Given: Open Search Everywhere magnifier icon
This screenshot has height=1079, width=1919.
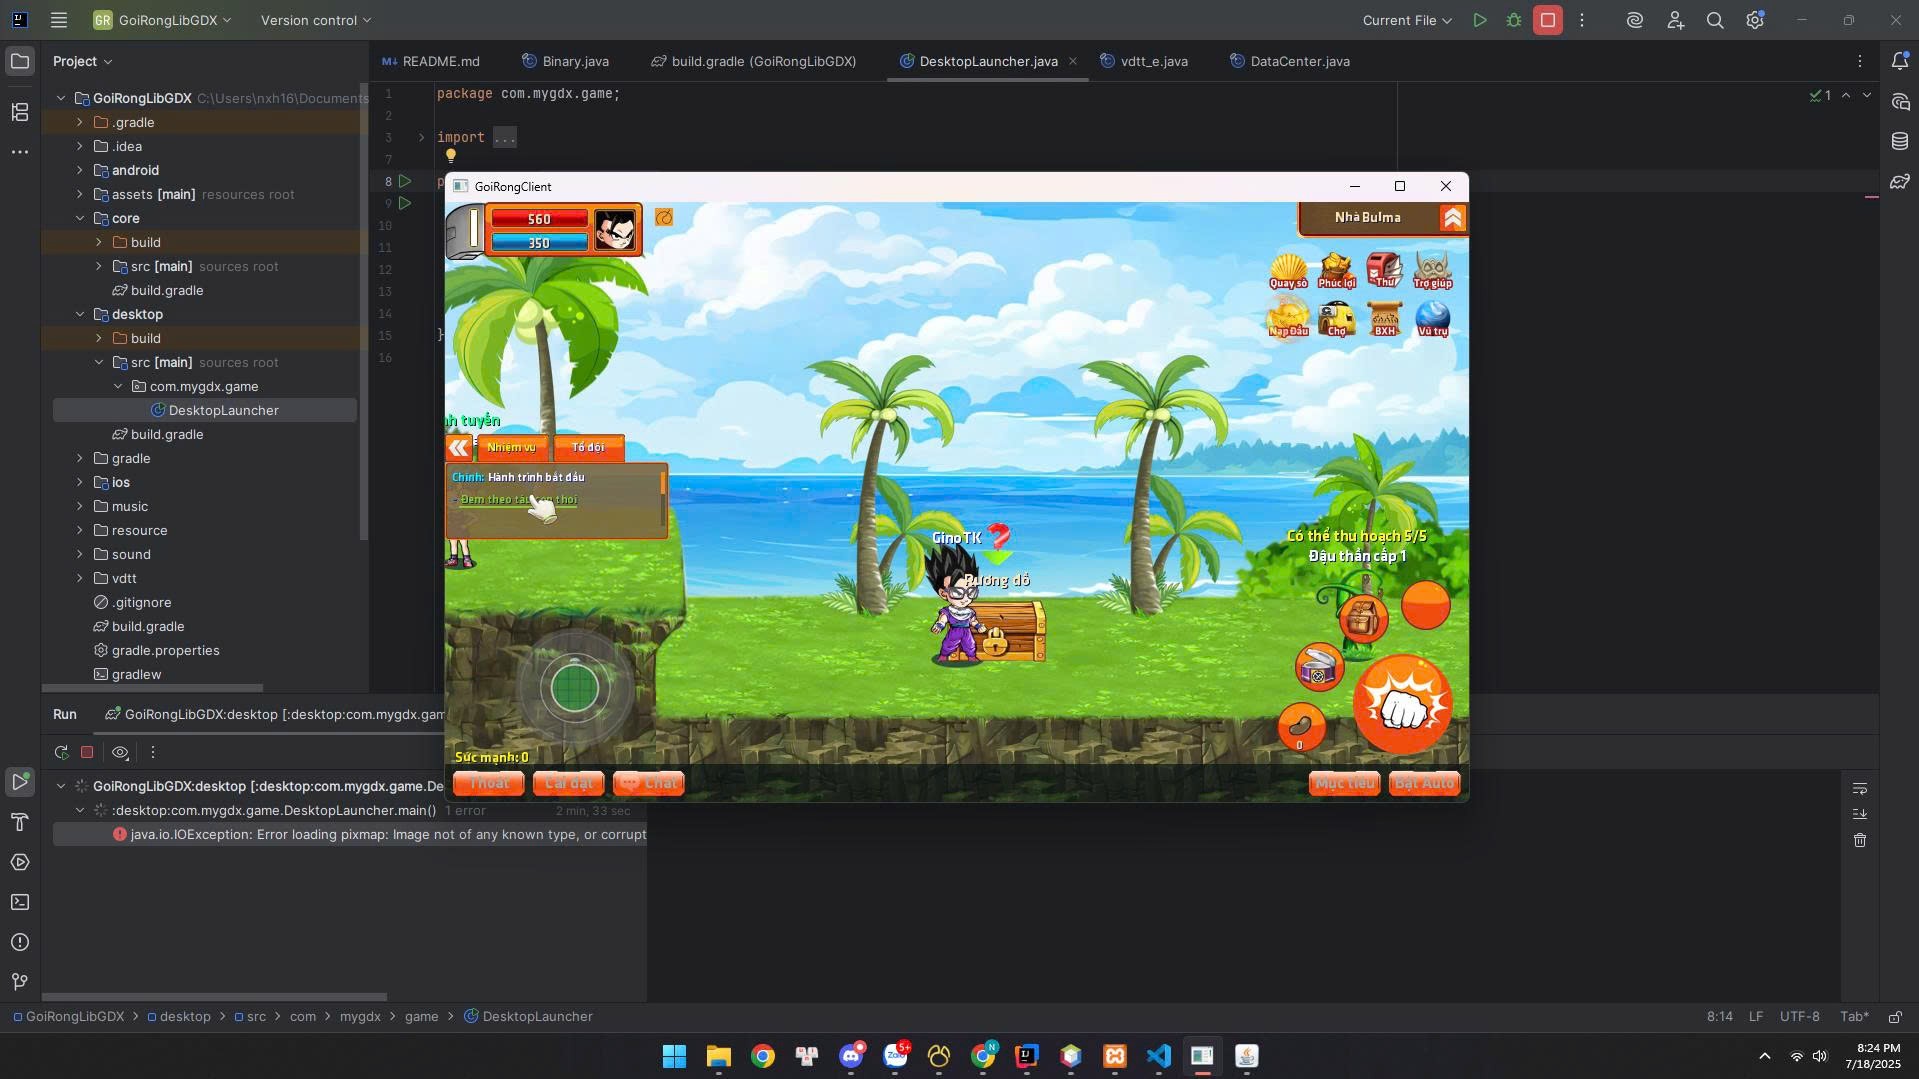Looking at the screenshot, I should (1714, 20).
